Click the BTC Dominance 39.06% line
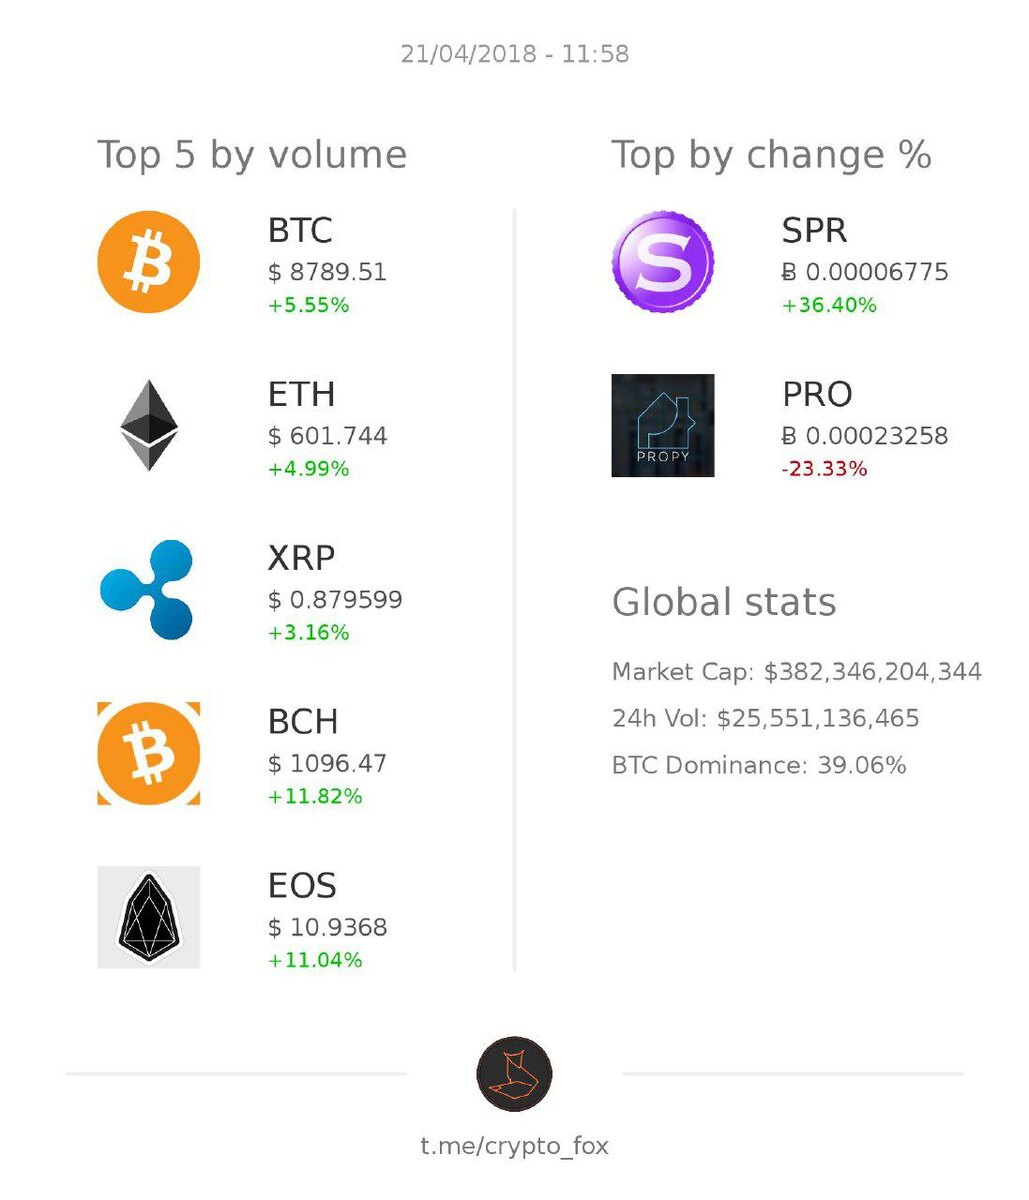This screenshot has width=1029, height=1200. click(759, 766)
